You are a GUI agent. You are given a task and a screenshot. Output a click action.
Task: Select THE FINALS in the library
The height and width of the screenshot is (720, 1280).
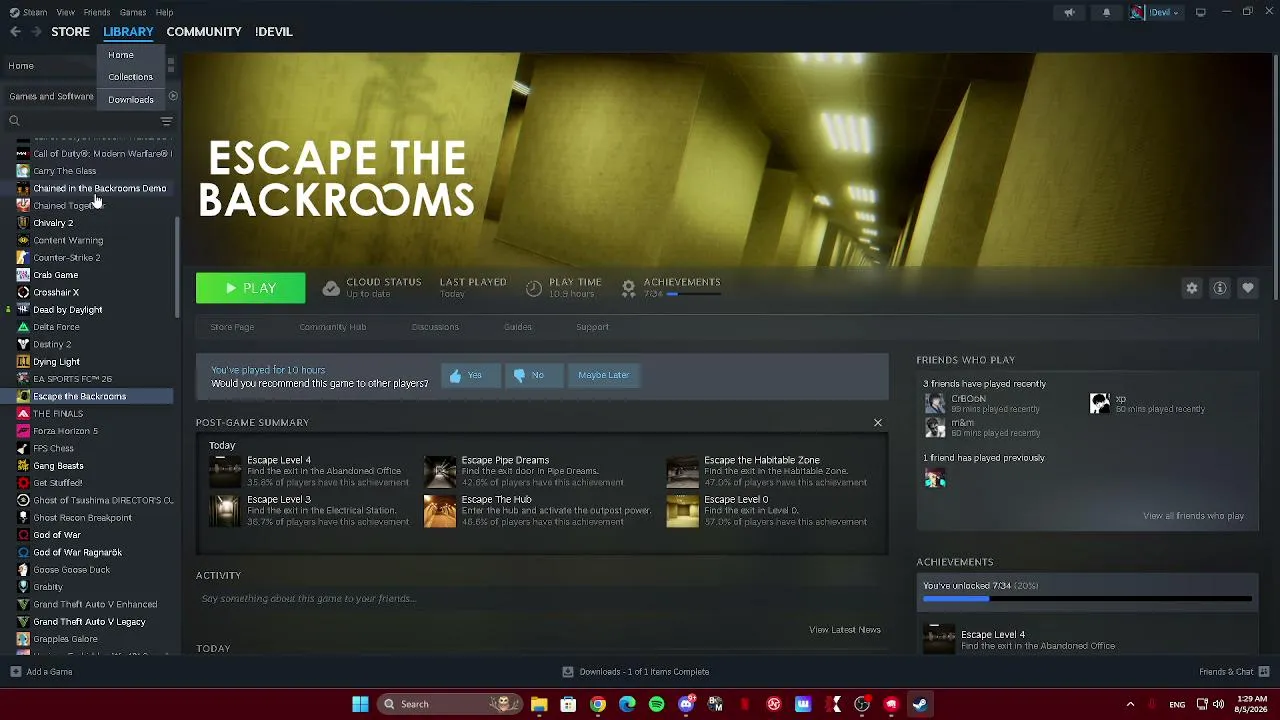58,414
